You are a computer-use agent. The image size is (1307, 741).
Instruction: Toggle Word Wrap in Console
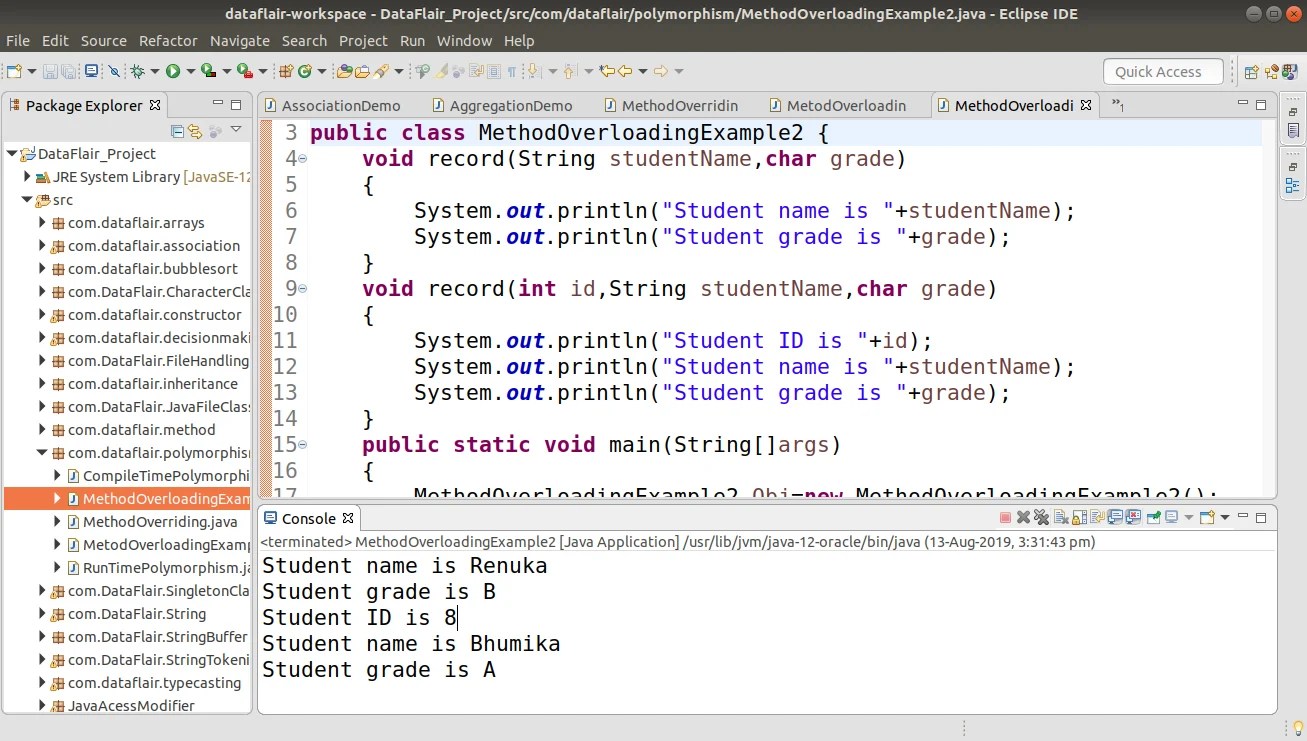click(x=1098, y=517)
